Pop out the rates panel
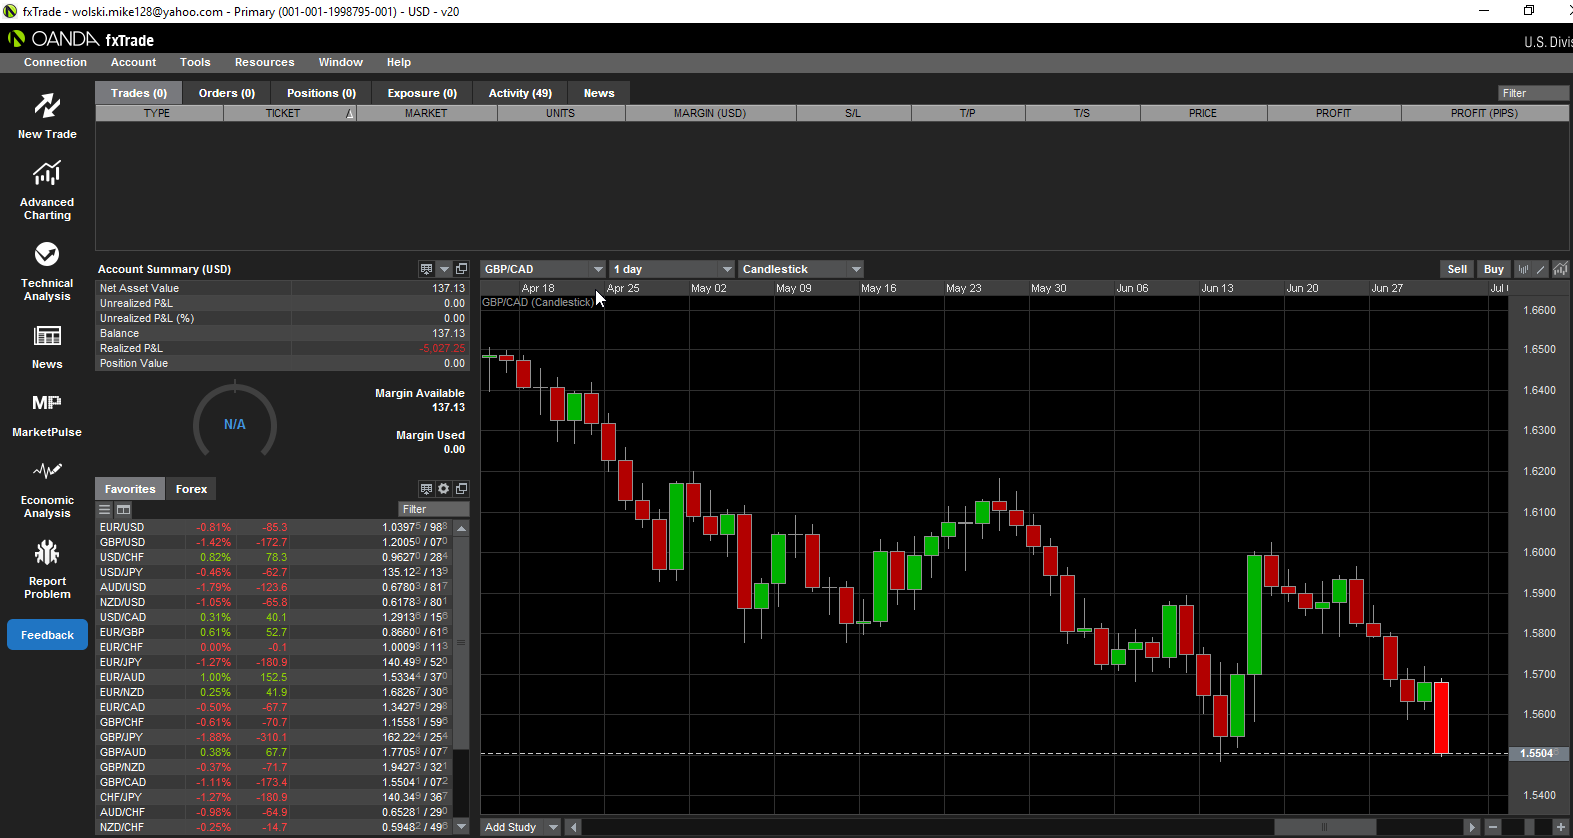The height and width of the screenshot is (838, 1573). coord(461,489)
